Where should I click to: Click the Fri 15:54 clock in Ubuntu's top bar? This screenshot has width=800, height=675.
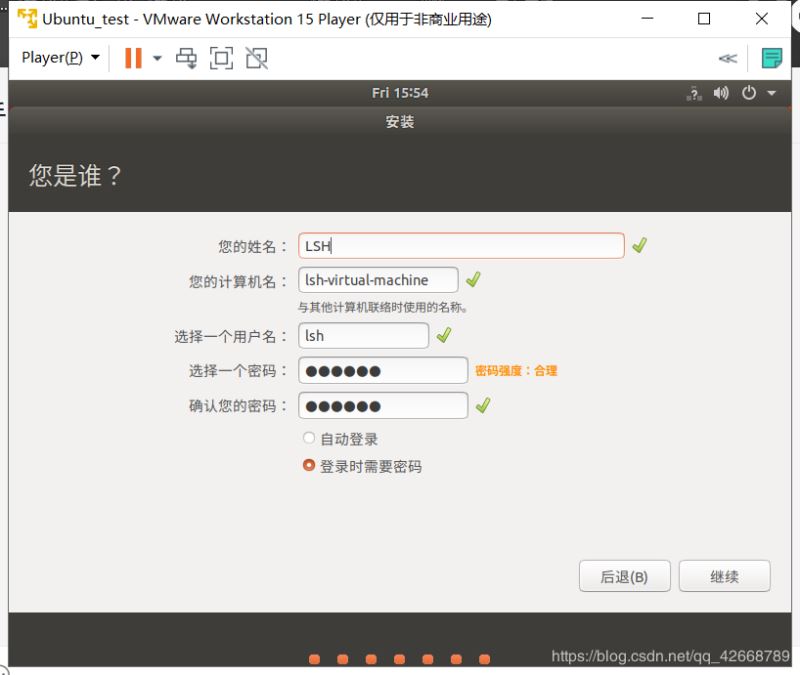401,92
